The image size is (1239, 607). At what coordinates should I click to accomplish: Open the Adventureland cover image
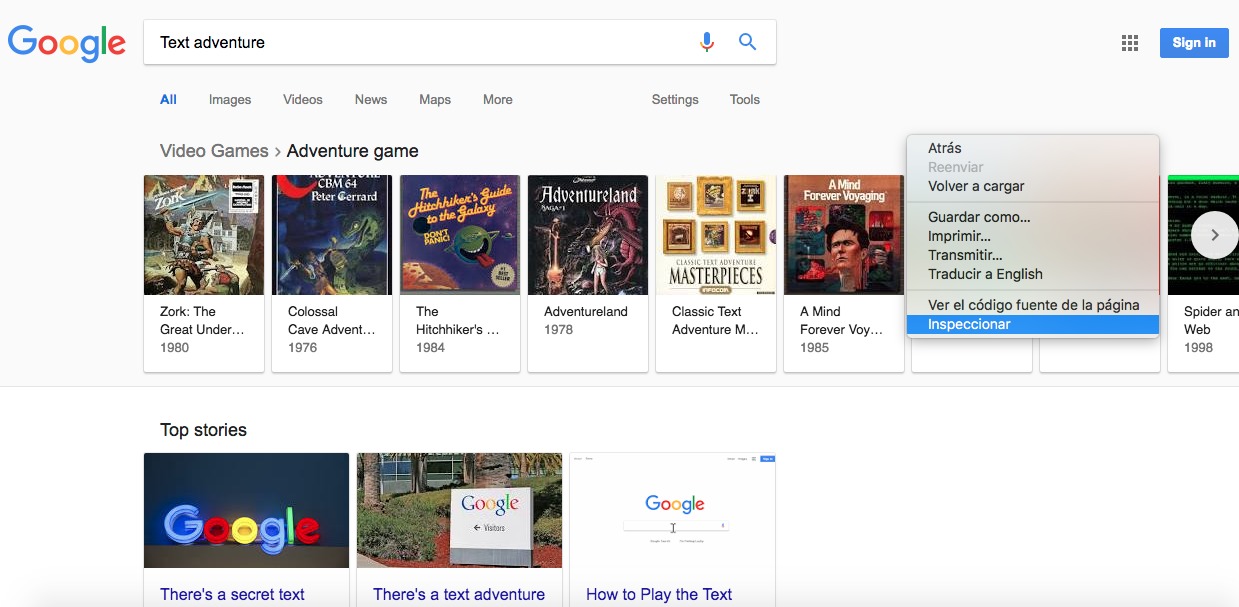click(x=588, y=235)
